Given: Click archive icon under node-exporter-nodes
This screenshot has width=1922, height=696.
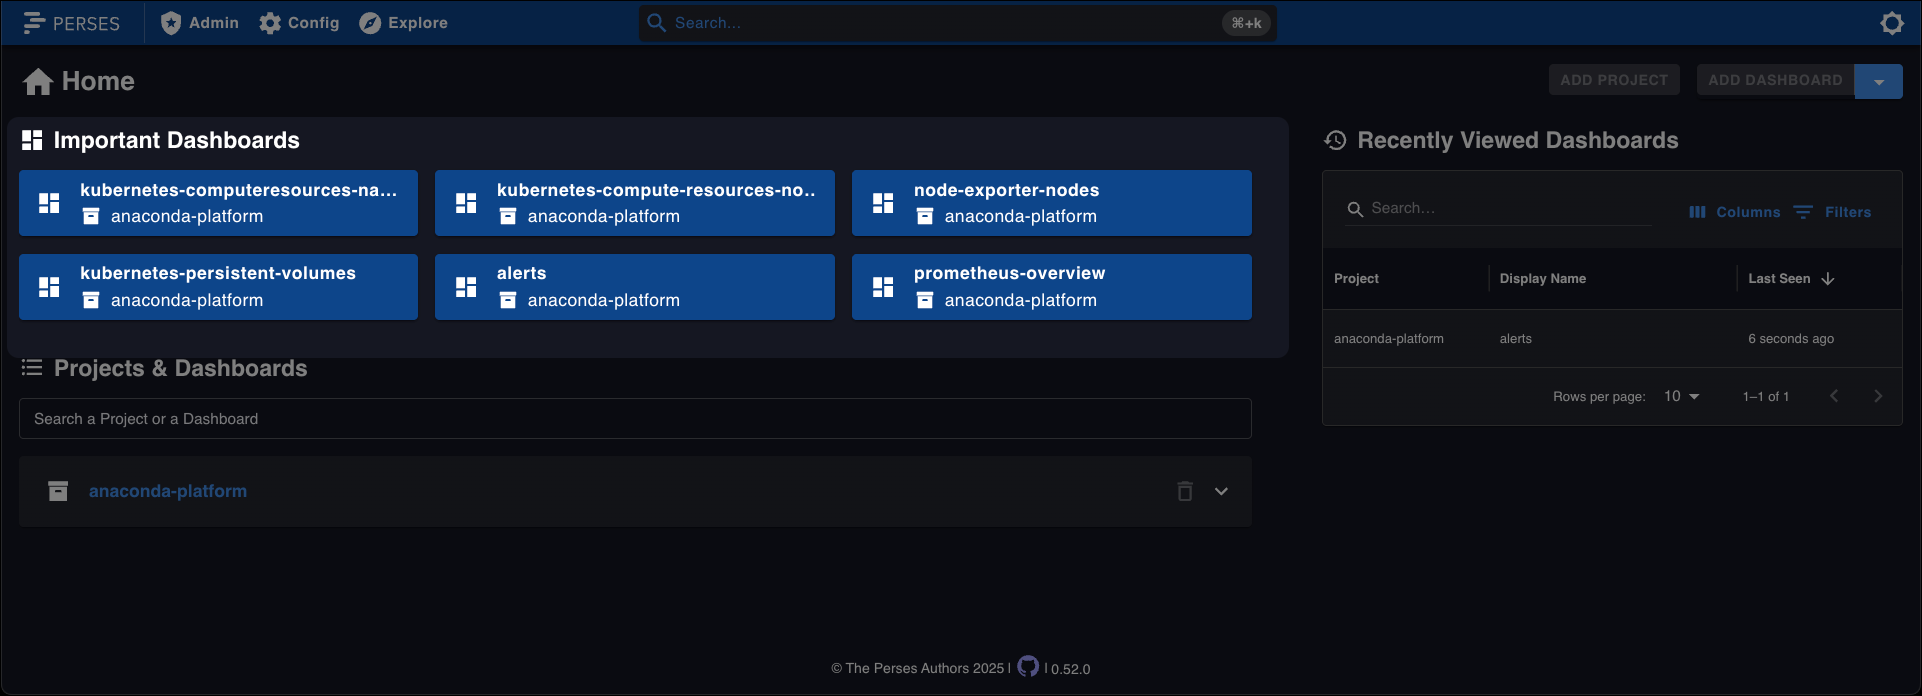Looking at the screenshot, I should tap(925, 216).
